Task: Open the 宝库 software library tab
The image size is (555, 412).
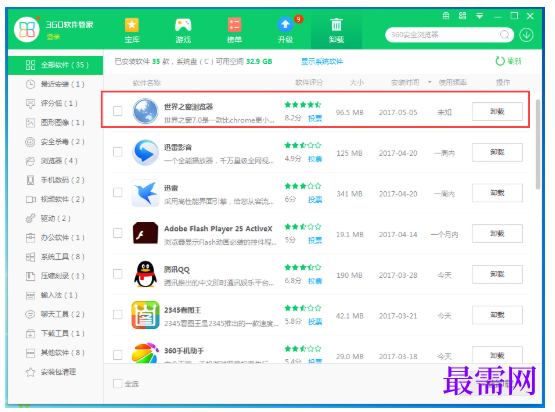Action: coord(132,31)
